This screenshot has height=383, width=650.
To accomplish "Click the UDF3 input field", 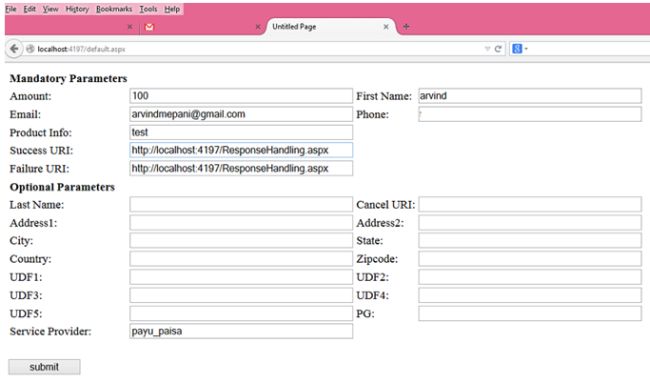I will pyautogui.click(x=241, y=295).
